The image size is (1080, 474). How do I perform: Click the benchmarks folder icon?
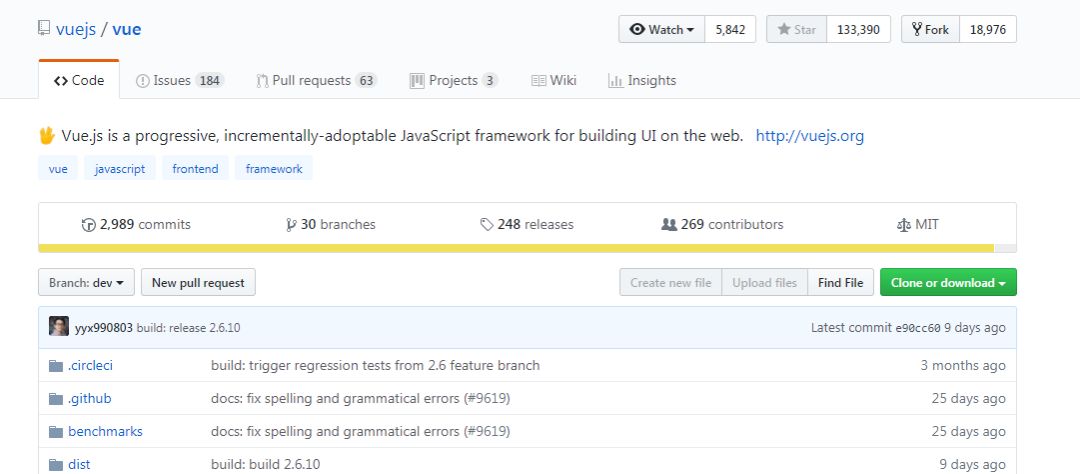click(56, 432)
